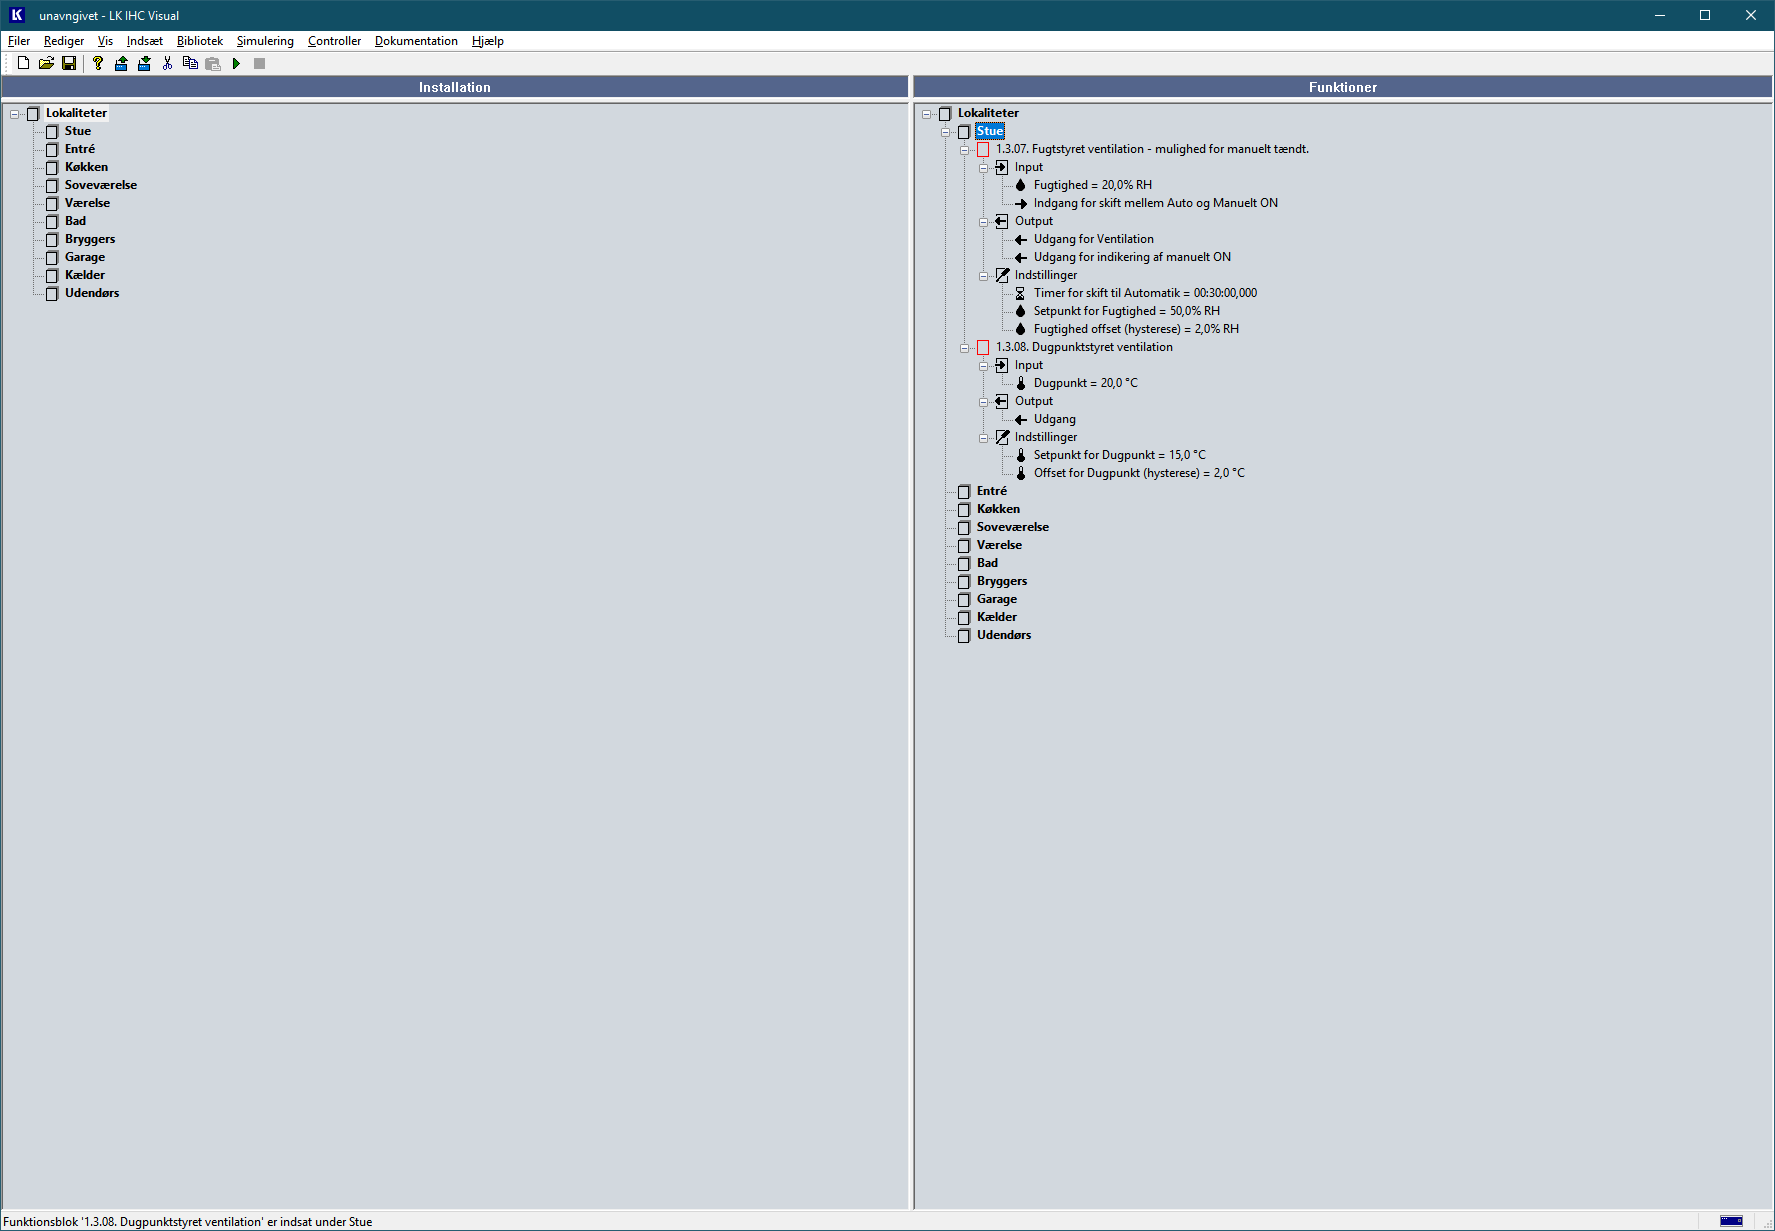Viewport: 1775px width, 1231px height.
Task: Collapse Indstillinger under 1.3.08 Dugpunktstyret ventilation
Action: (x=984, y=438)
